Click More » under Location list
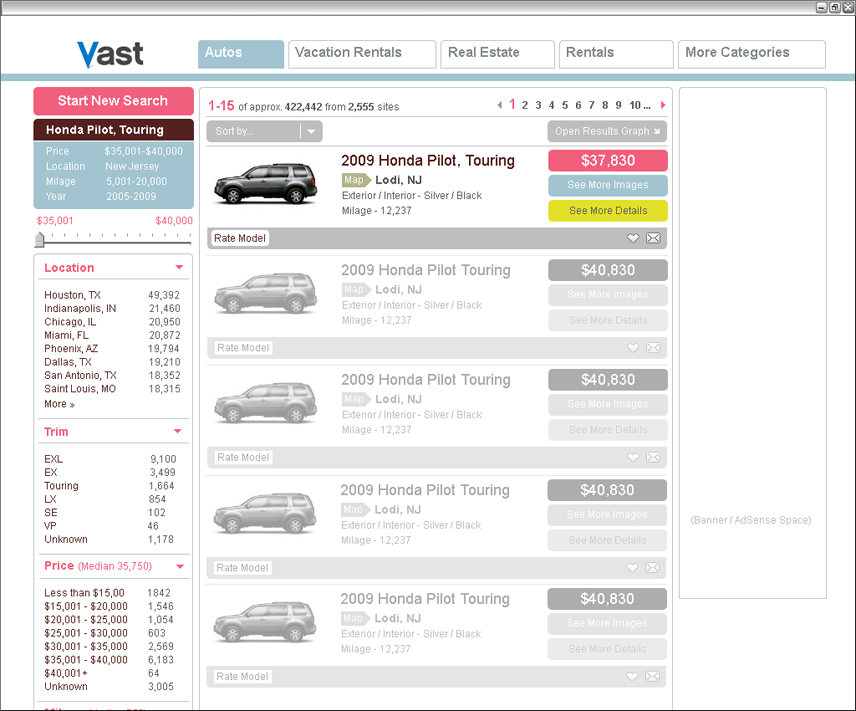 (x=59, y=404)
